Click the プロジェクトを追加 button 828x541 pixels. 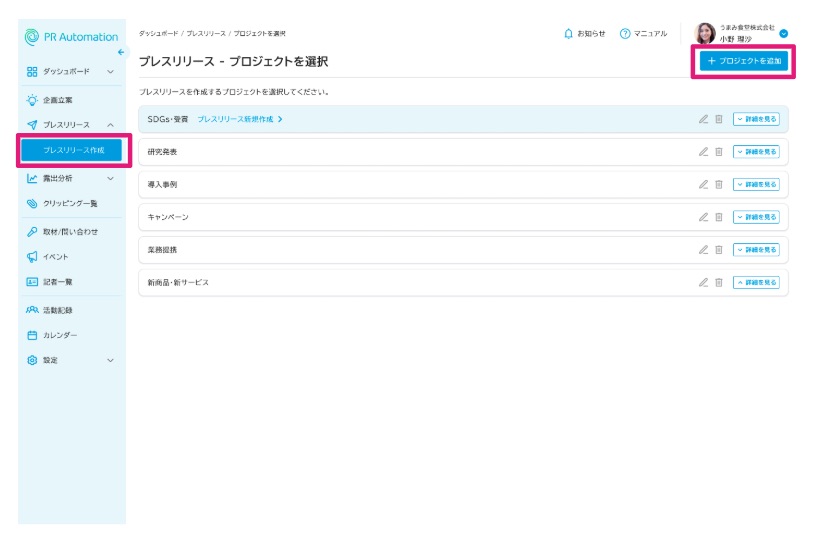coord(744,61)
